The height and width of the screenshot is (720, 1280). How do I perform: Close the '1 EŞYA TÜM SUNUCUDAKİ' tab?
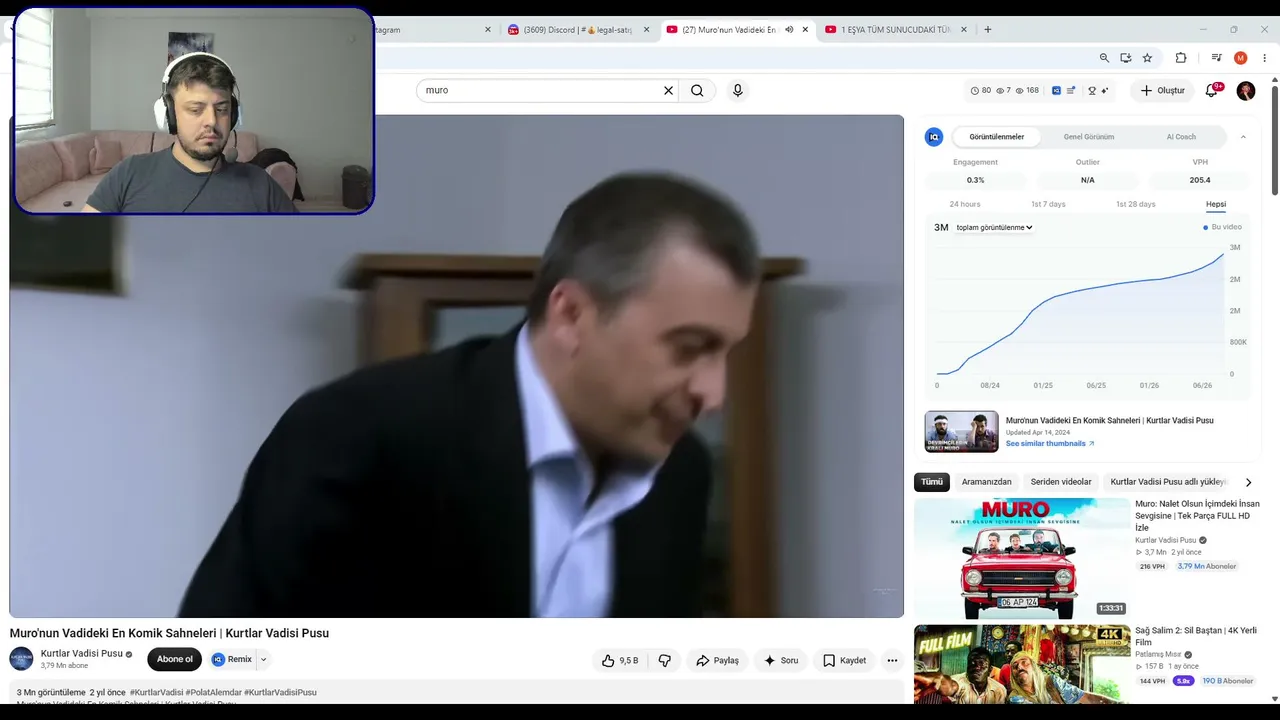pyautogui.click(x=965, y=30)
